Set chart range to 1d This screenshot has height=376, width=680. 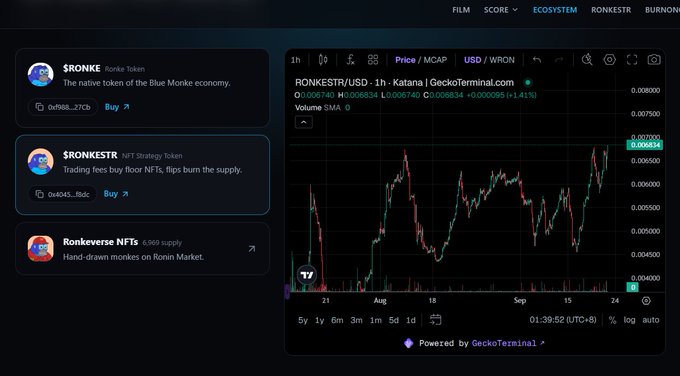click(x=411, y=320)
